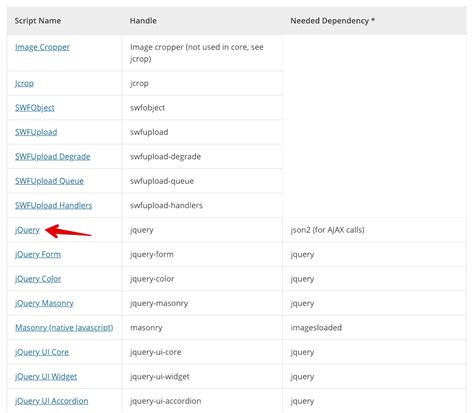Viewport: 474px width, 413px height.
Task: Select the 'jquery-form' handle cell
Action: [202, 254]
